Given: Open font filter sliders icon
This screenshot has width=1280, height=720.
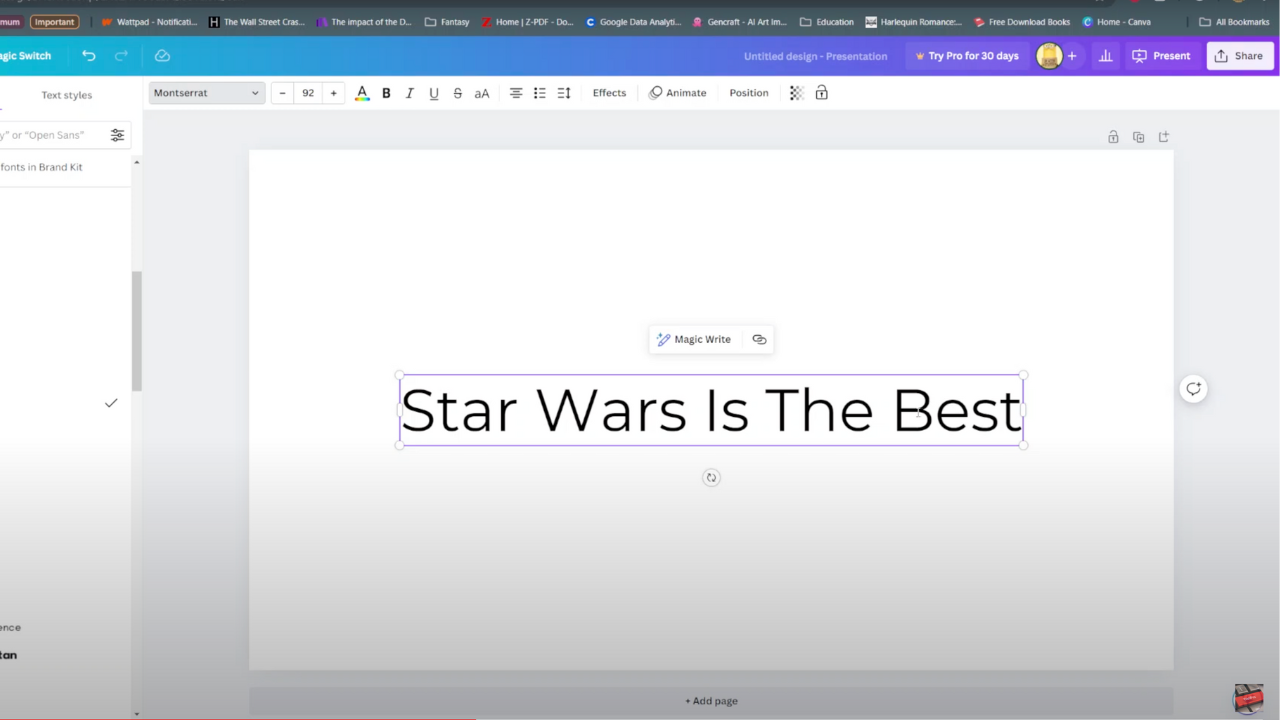Looking at the screenshot, I should 117,135.
